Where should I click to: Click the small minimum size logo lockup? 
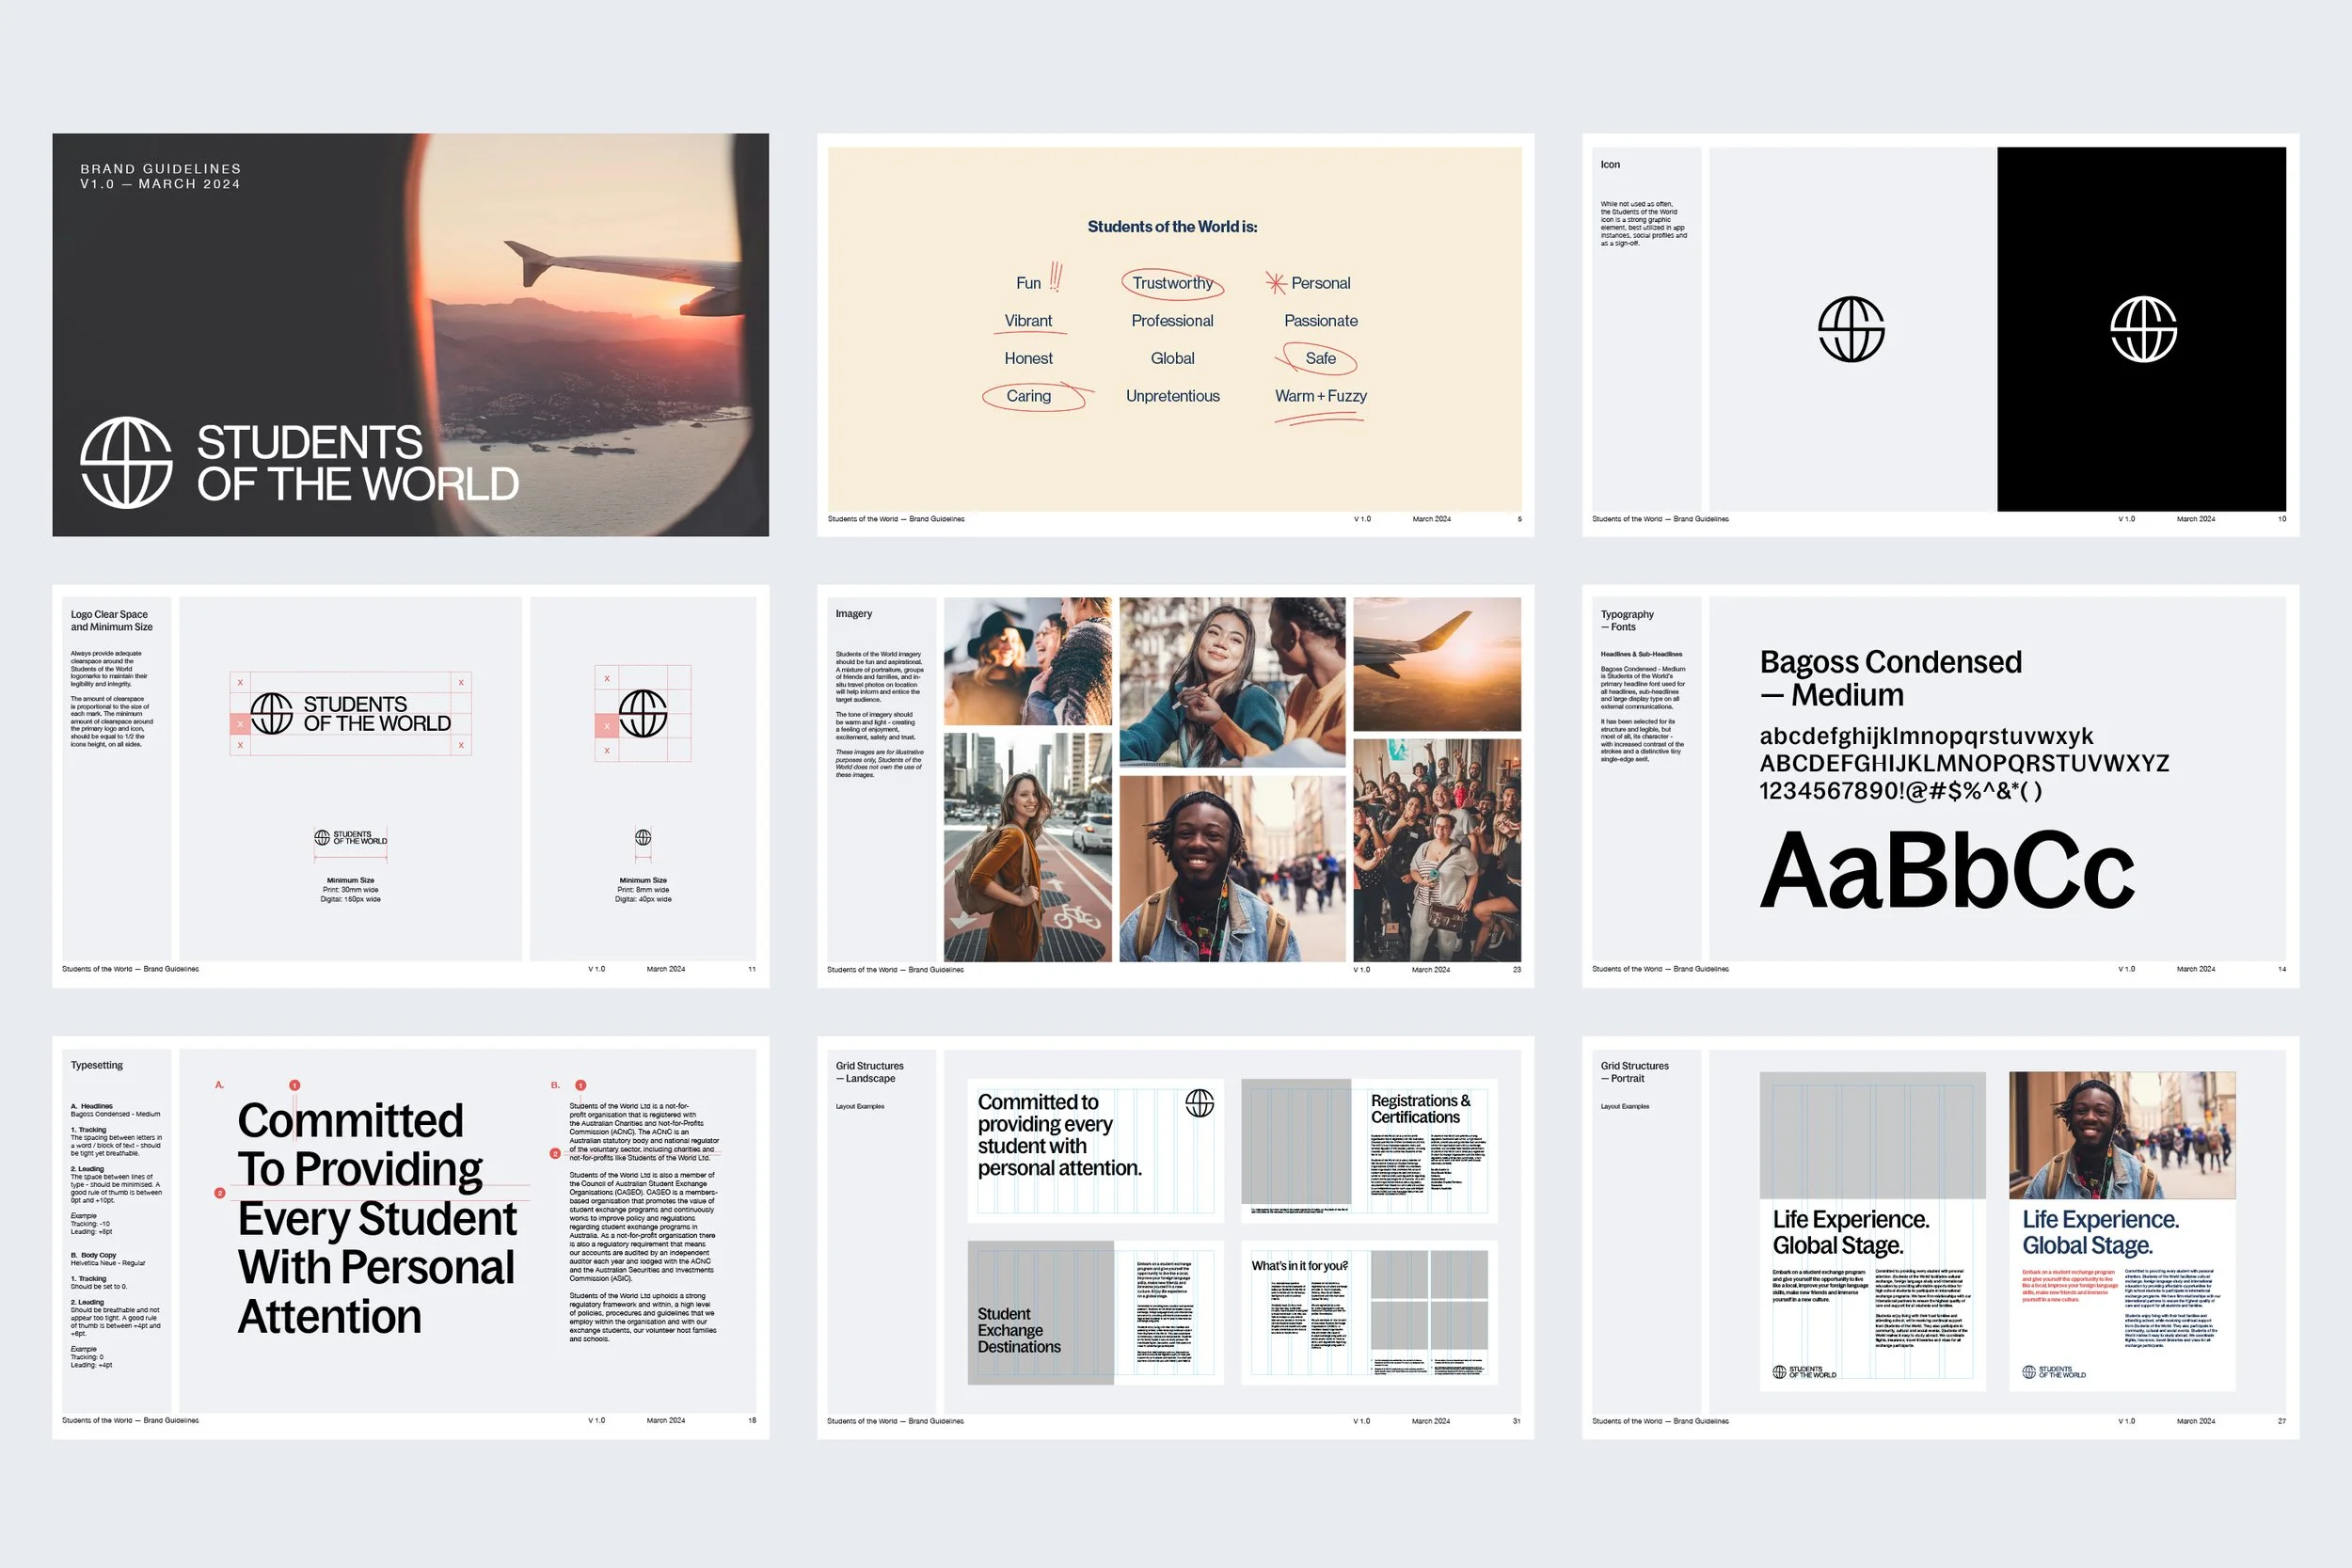[350, 838]
